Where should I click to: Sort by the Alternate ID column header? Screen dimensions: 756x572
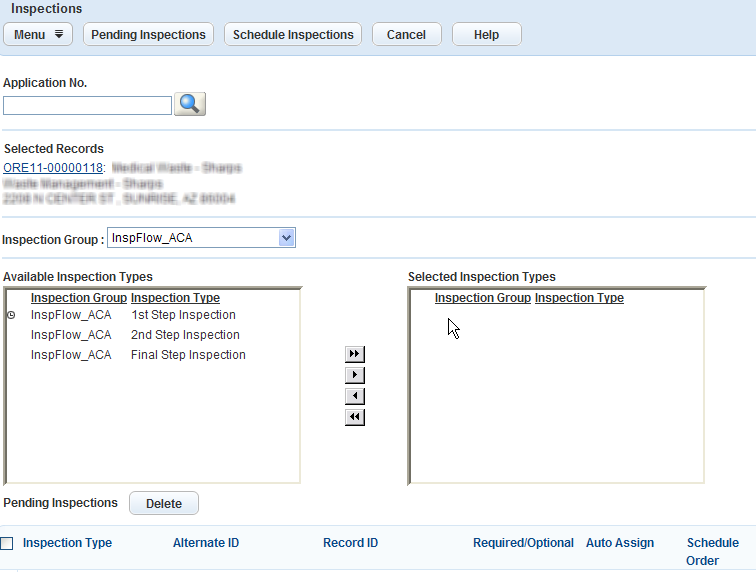pos(206,543)
